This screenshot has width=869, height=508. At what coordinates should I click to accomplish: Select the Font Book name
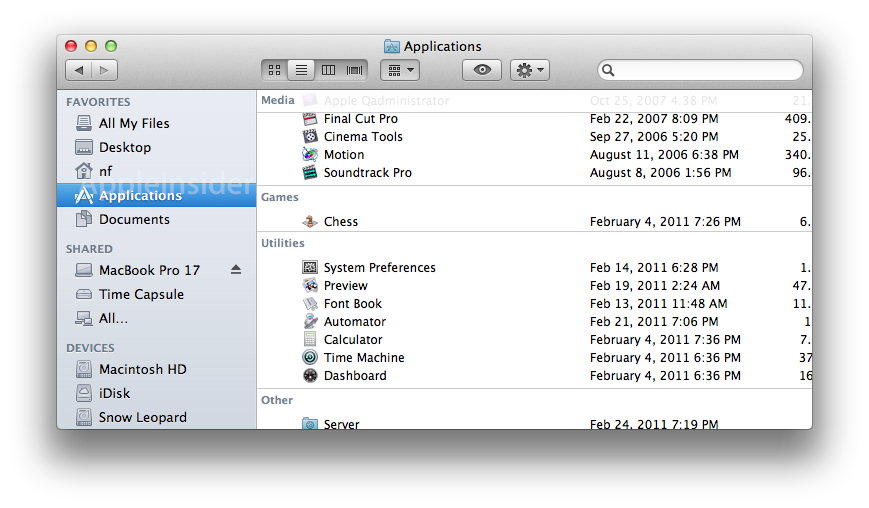(352, 304)
